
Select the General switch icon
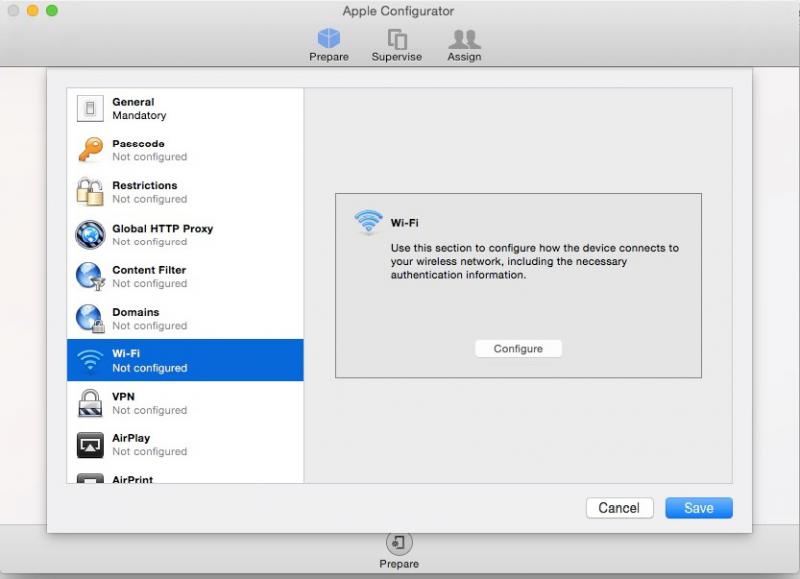tap(90, 108)
